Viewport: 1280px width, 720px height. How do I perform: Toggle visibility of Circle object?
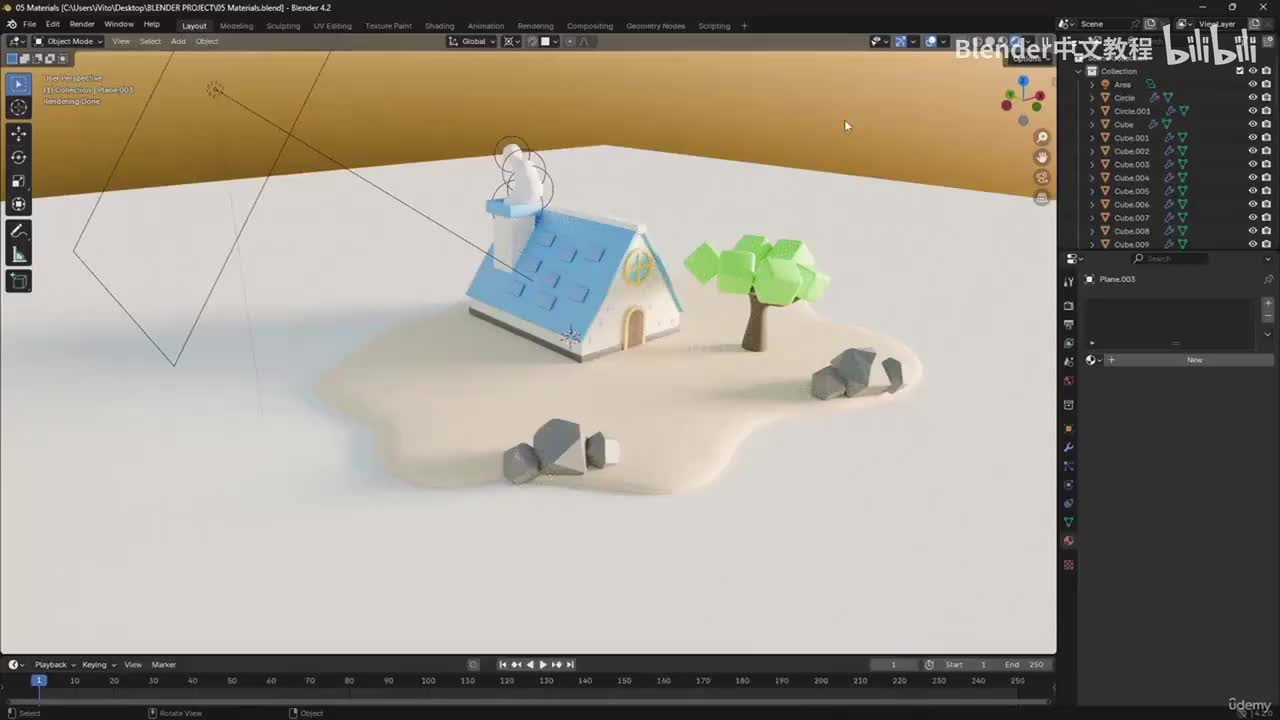coord(1253,98)
